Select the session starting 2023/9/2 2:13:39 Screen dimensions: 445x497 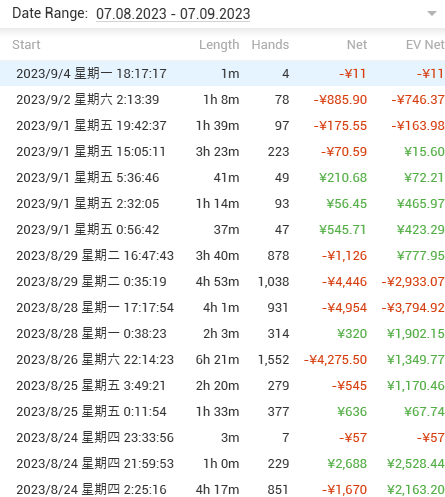click(x=222, y=99)
